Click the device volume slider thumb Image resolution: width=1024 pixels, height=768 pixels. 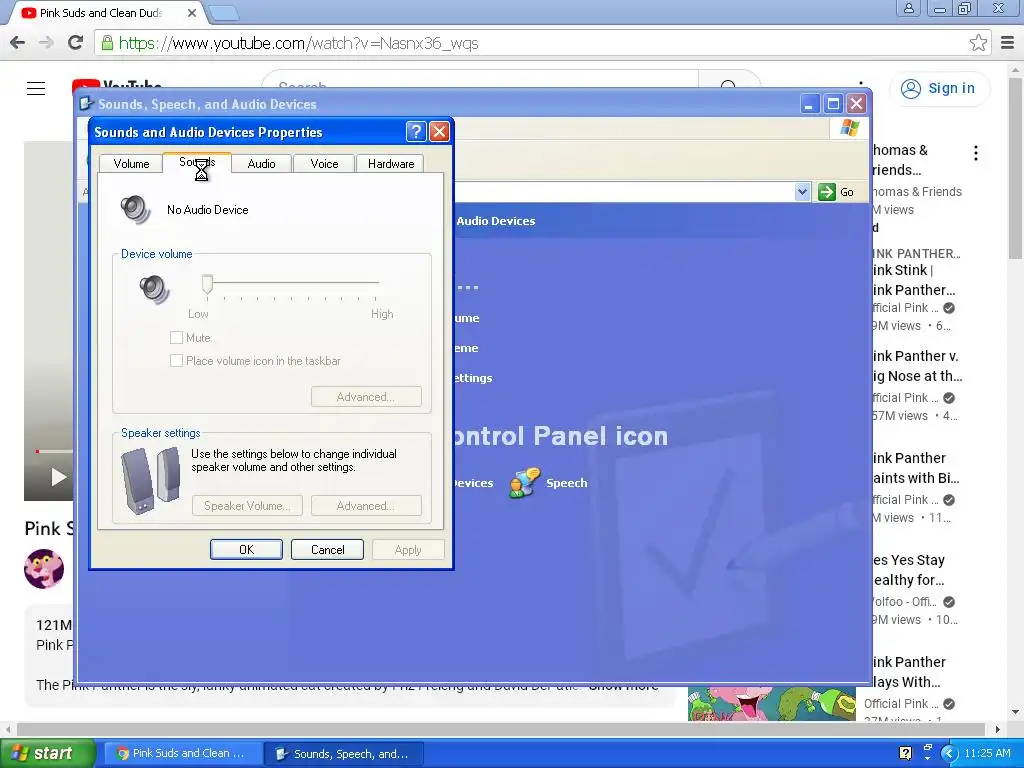pyautogui.click(x=207, y=284)
